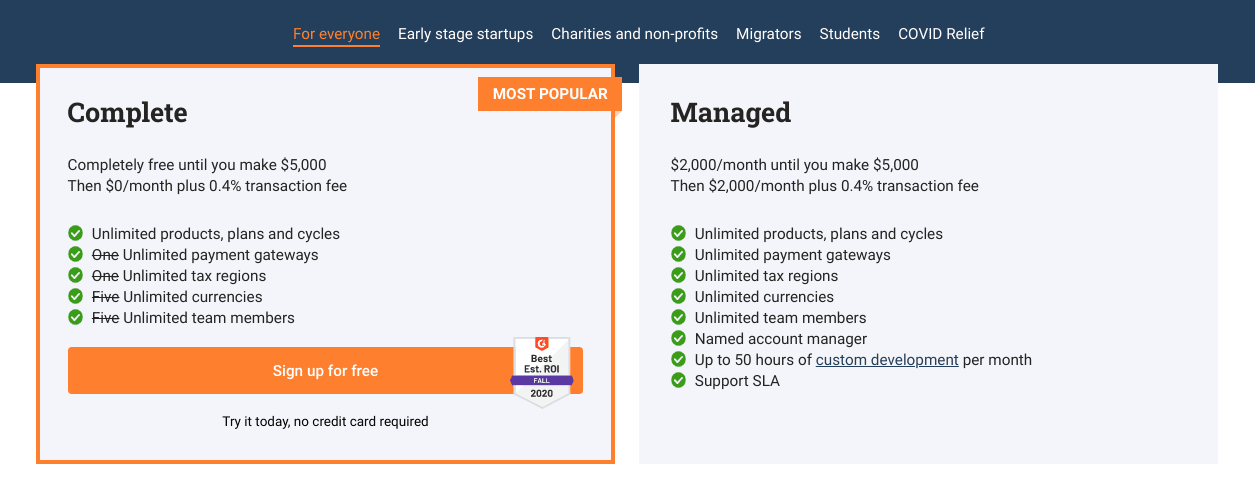Image resolution: width=1255 pixels, height=499 pixels.
Task: Click checkmark next to Unlimited tax regions in Managed
Action: (678, 276)
